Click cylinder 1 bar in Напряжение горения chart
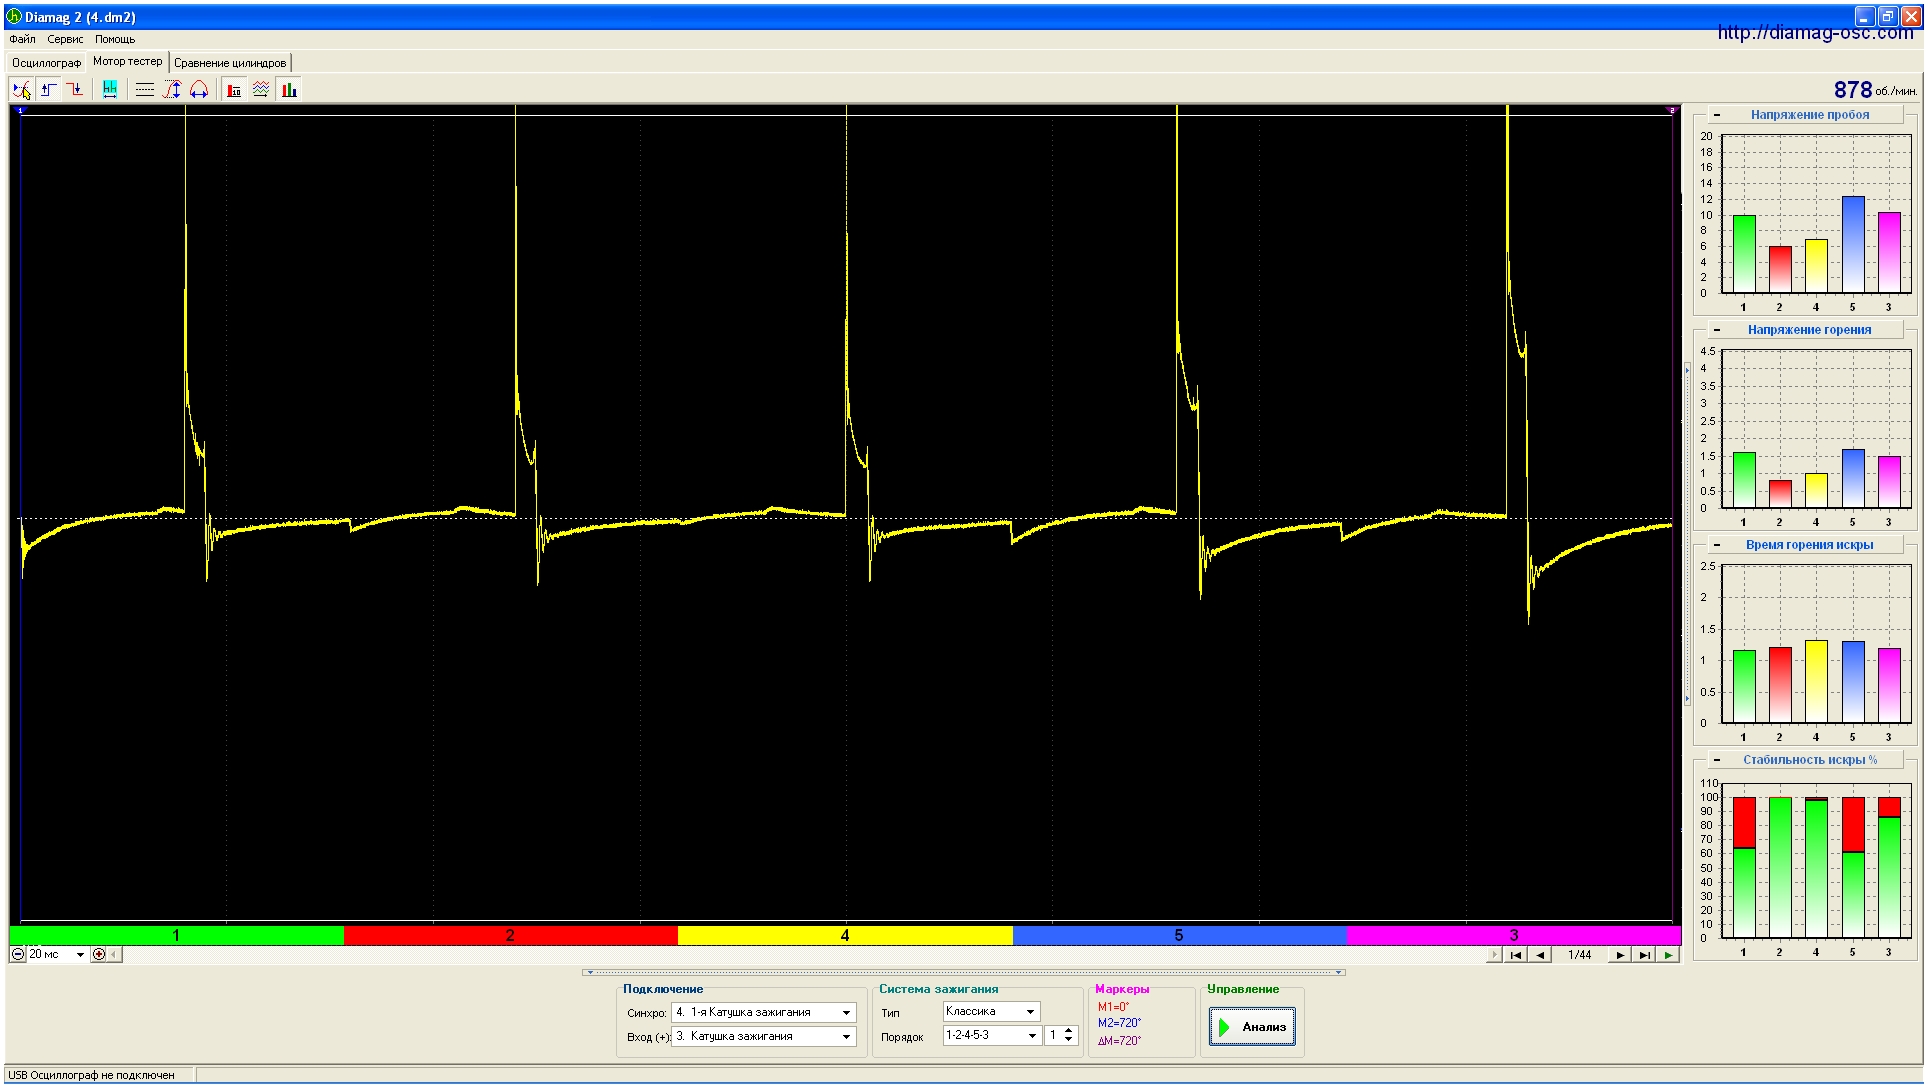The height and width of the screenshot is (1088, 1928). point(1744,480)
